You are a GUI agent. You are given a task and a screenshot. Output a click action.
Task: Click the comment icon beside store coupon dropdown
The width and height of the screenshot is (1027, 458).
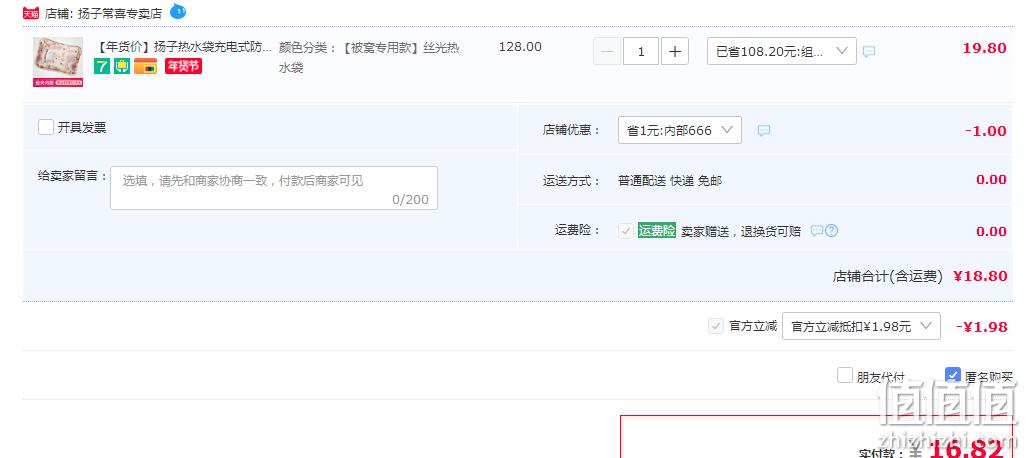[x=764, y=130]
